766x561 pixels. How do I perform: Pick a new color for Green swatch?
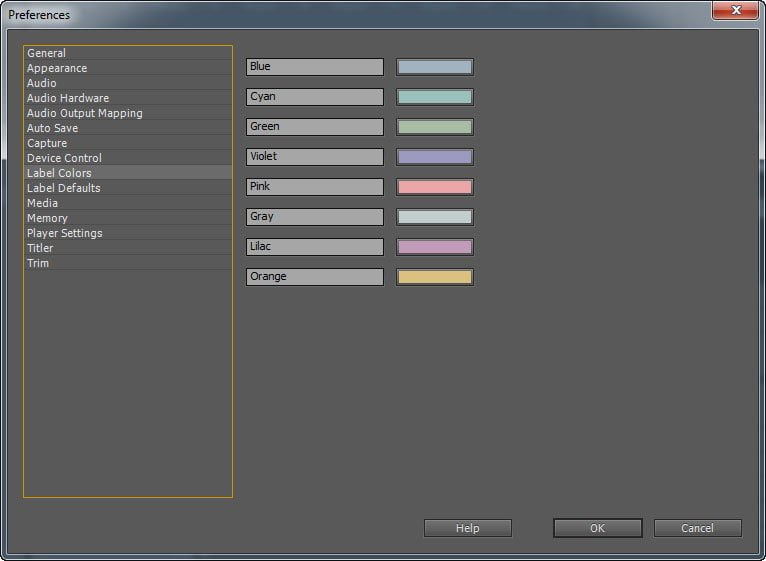tap(435, 127)
